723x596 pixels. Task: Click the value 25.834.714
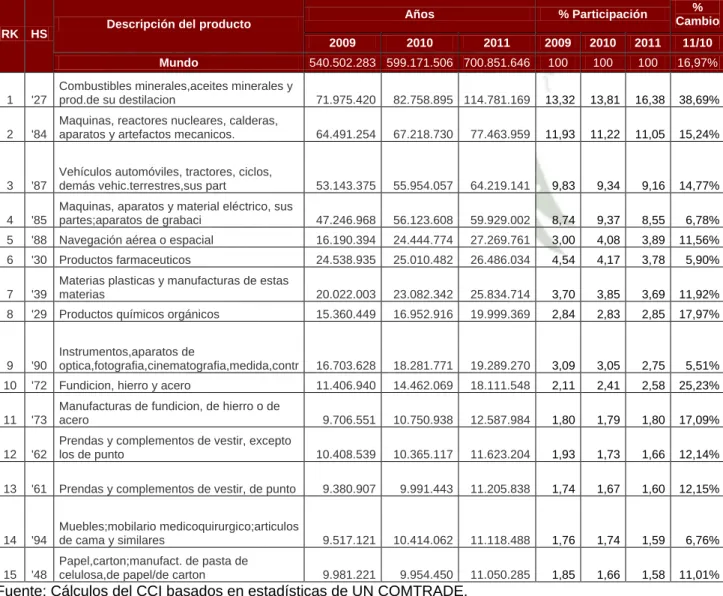click(x=500, y=294)
